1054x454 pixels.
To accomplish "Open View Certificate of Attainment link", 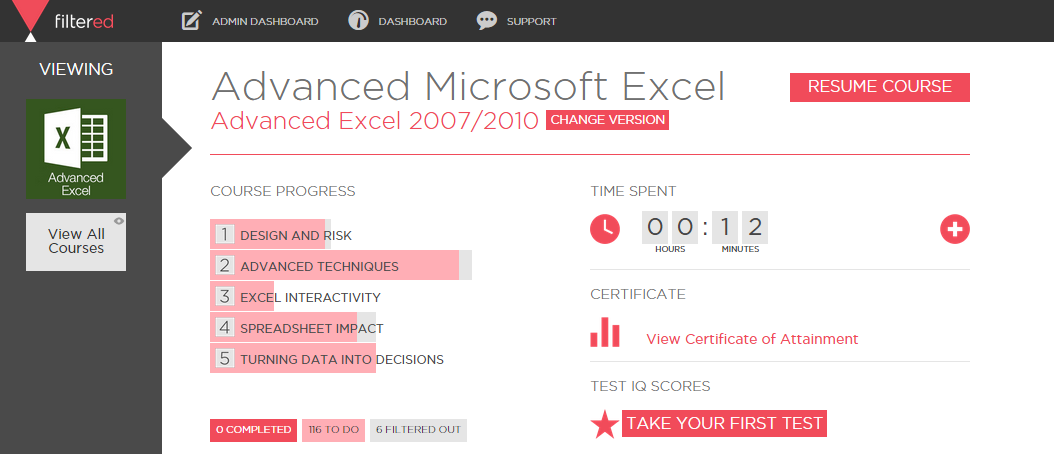I will [x=752, y=339].
